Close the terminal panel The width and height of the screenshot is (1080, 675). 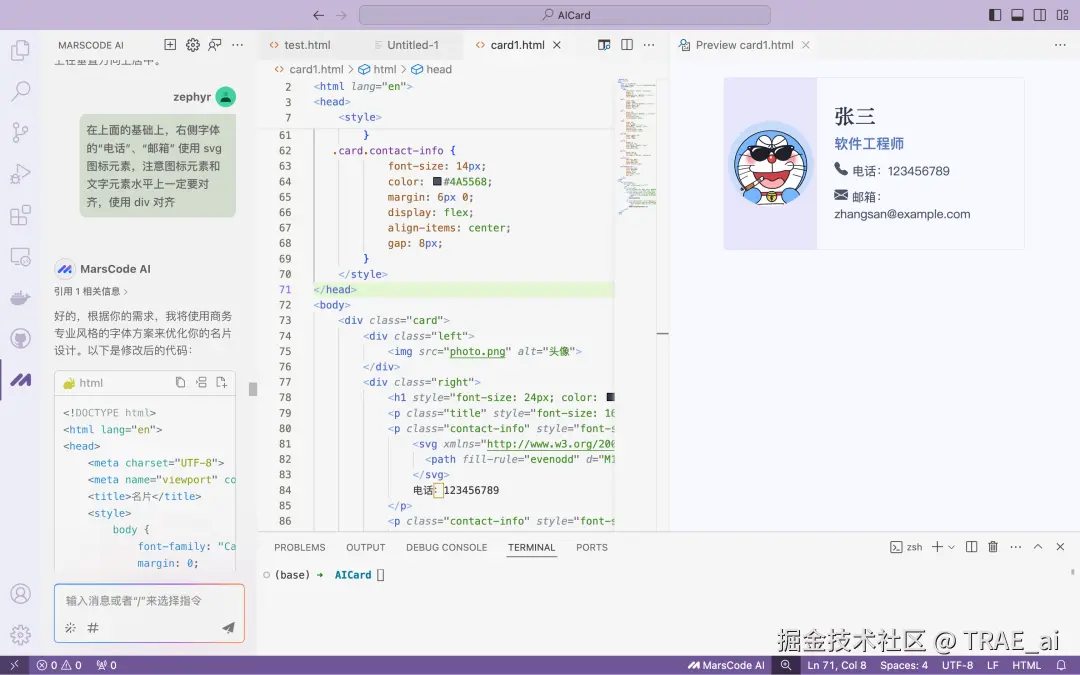pos(1061,547)
